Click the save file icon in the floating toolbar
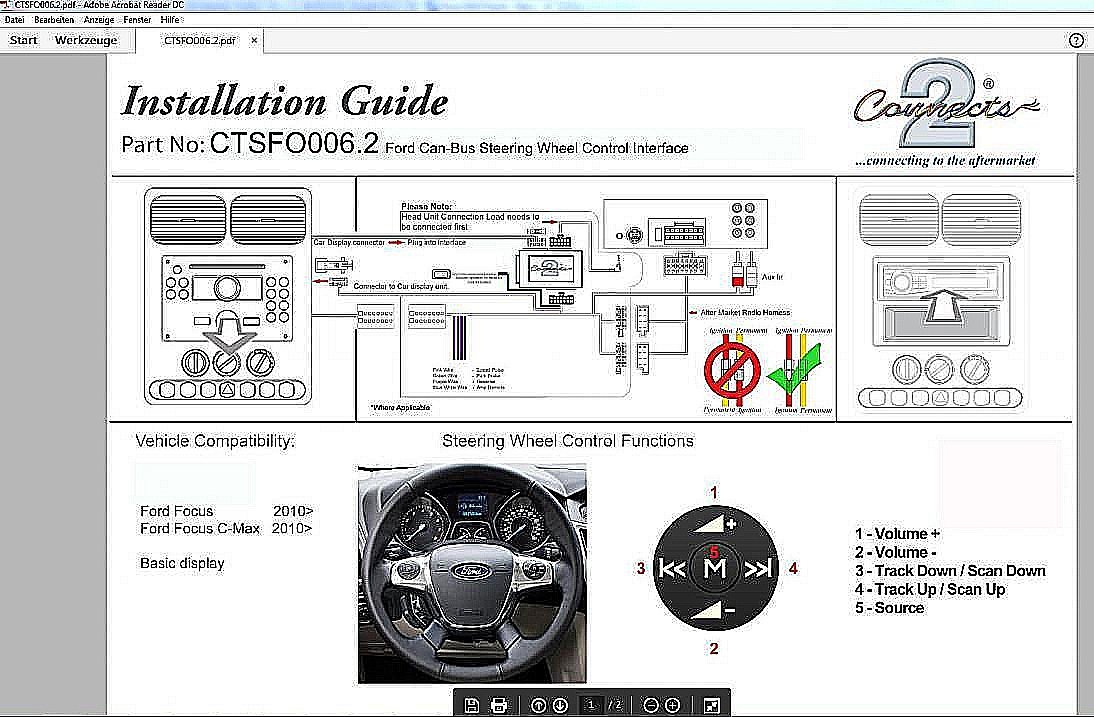 coord(472,705)
